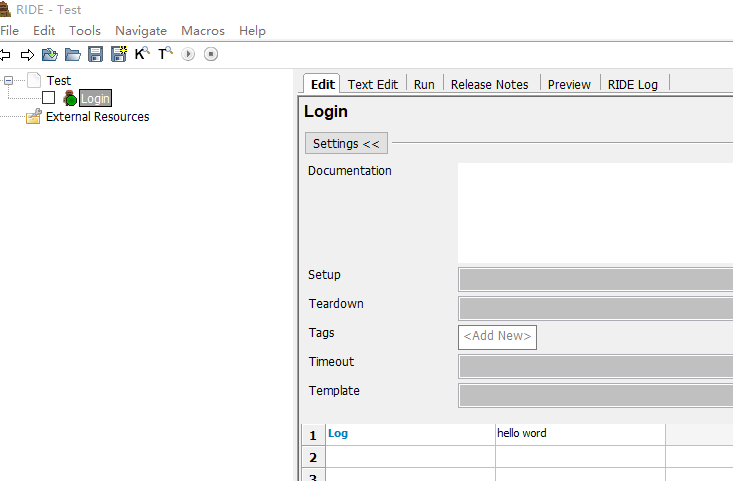Open the Macros menu
733x481 pixels.
click(203, 31)
